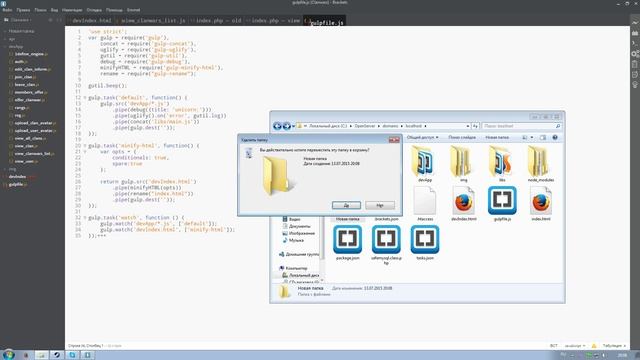
Task: Focus the Explorer search field
Action: click(522, 126)
